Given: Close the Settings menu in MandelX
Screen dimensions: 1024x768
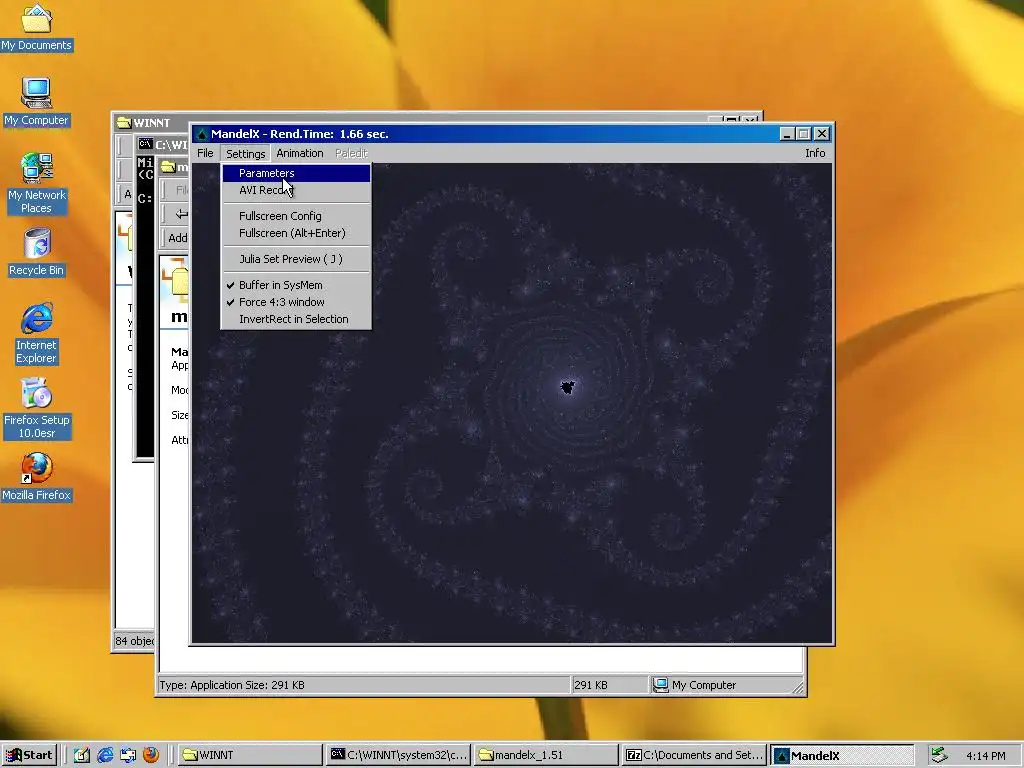Looking at the screenshot, I should [246, 153].
